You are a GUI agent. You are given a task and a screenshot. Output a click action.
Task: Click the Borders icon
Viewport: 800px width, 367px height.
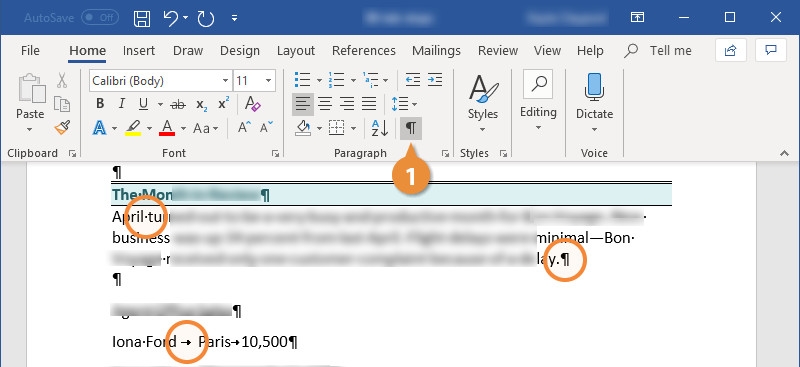click(x=337, y=128)
